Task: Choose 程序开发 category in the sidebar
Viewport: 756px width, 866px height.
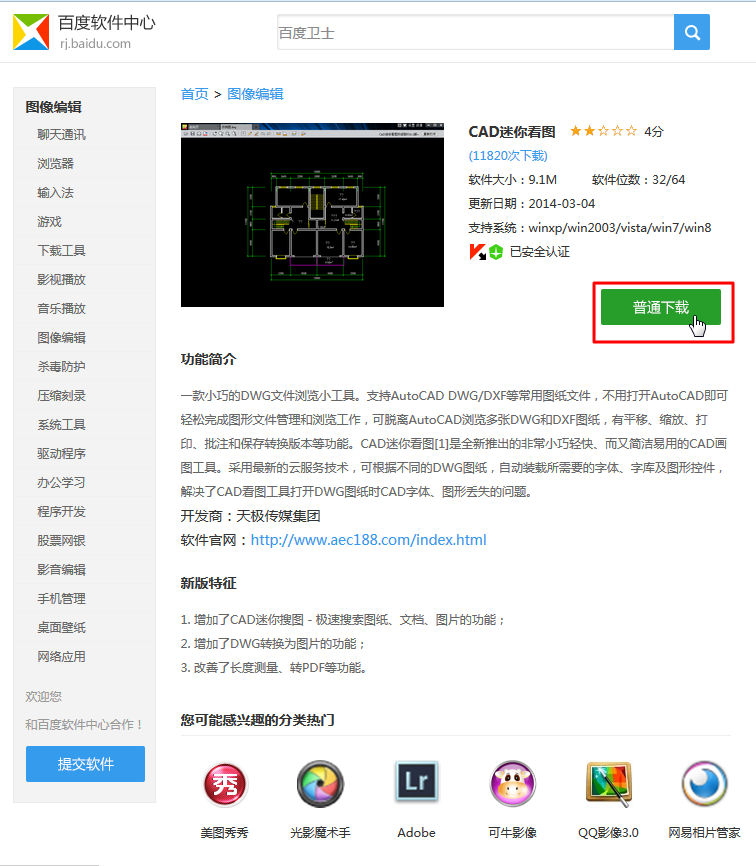Action: 61,511
